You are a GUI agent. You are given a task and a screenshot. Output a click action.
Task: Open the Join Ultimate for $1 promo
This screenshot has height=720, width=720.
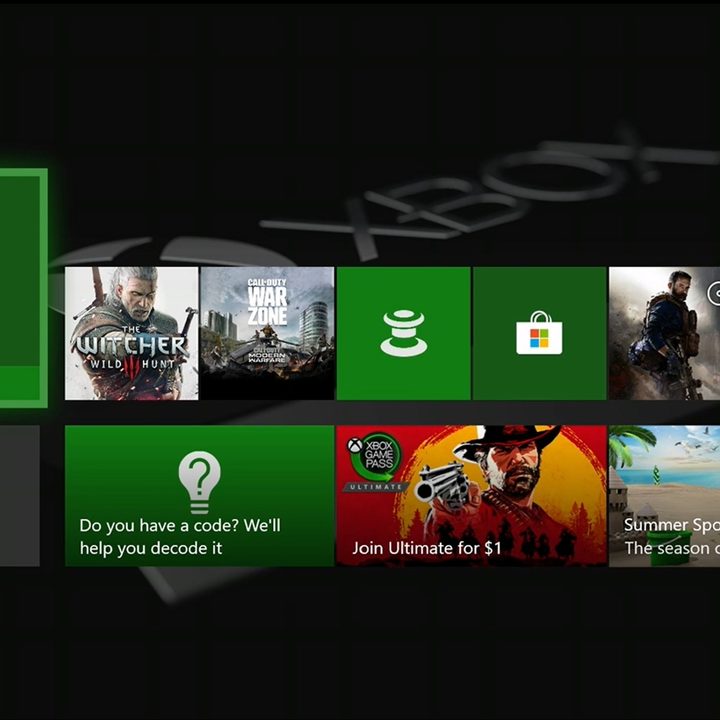(x=472, y=496)
